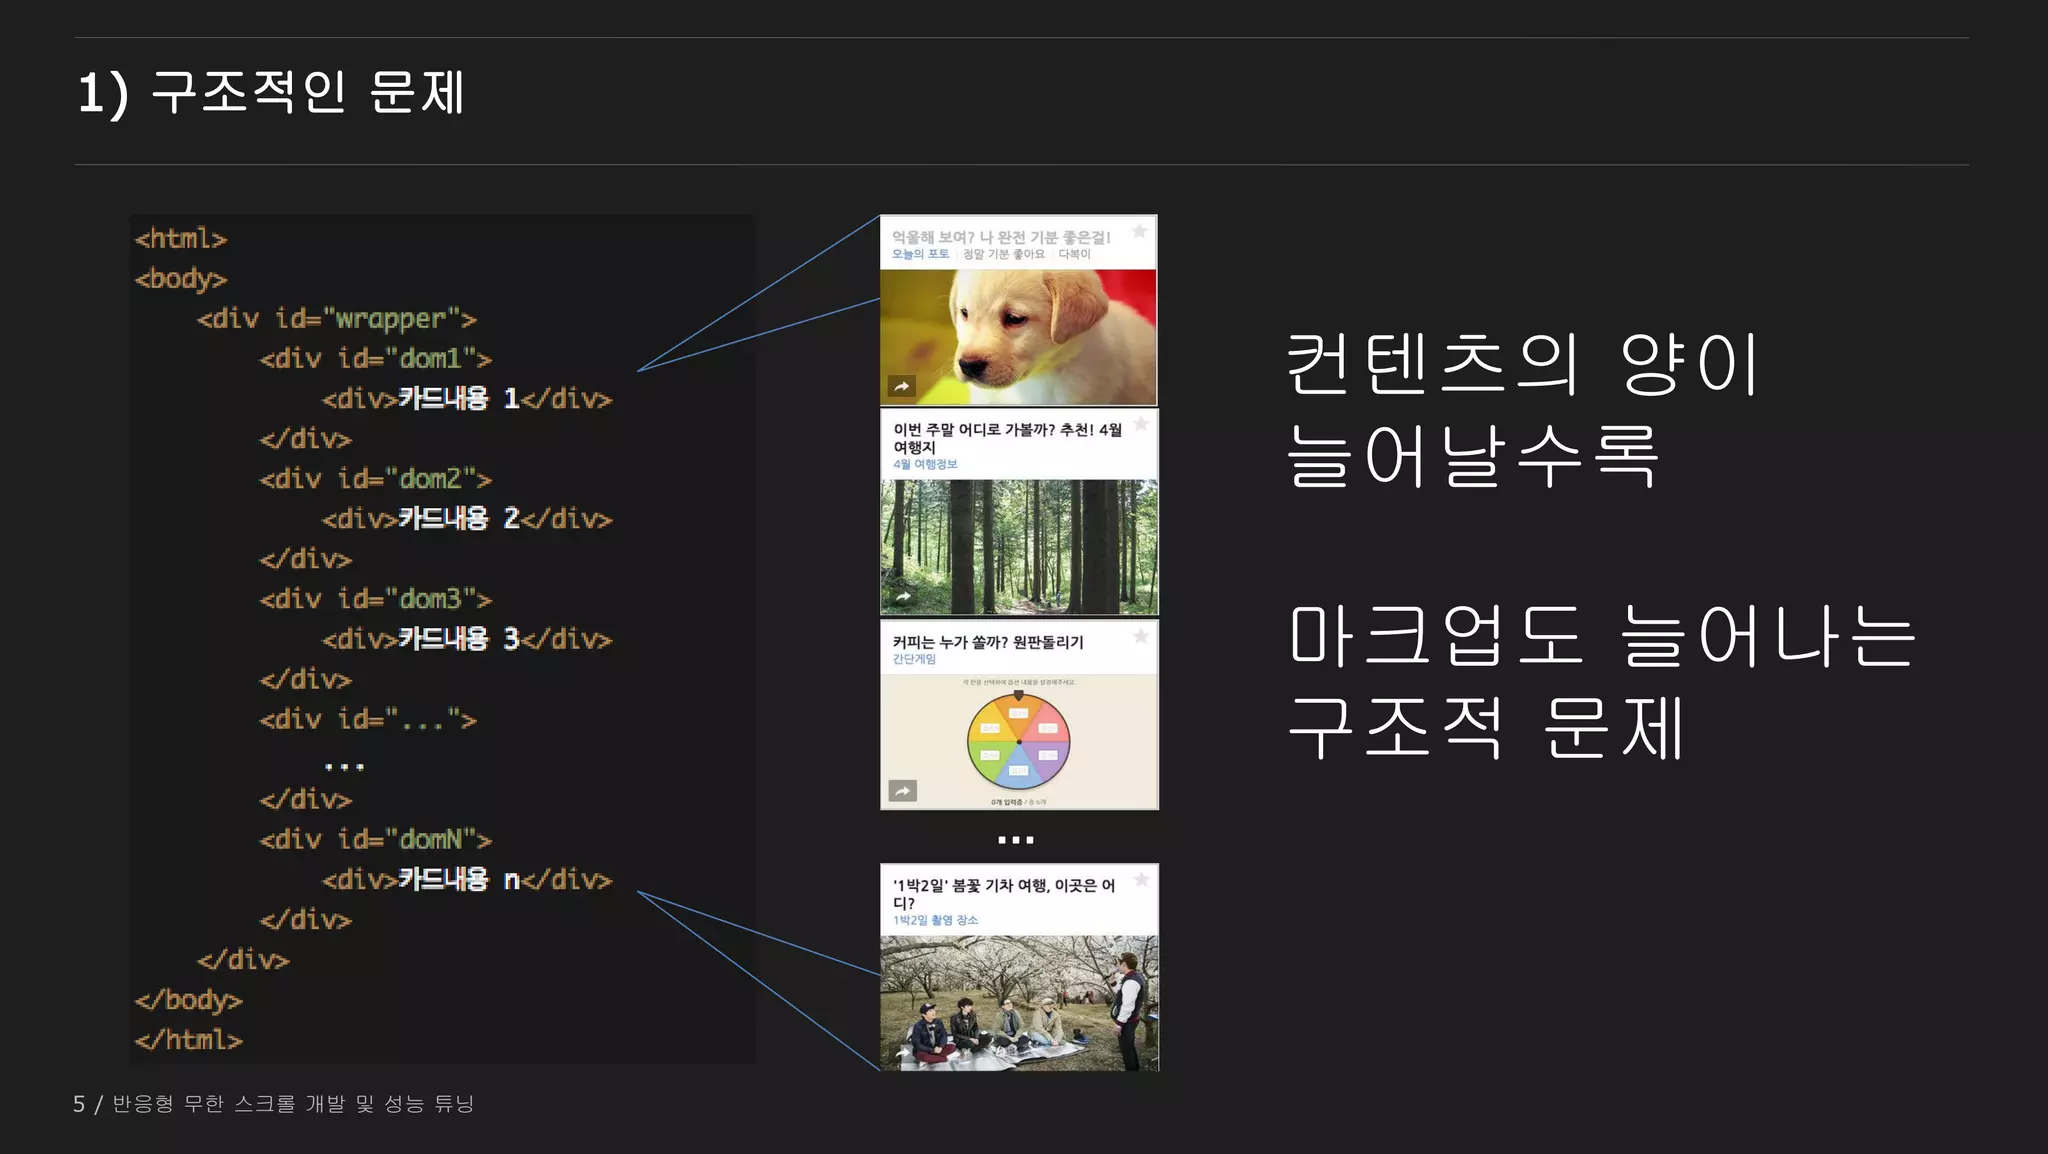Click the large text 구조적 문제 at right

[x=1486, y=727]
